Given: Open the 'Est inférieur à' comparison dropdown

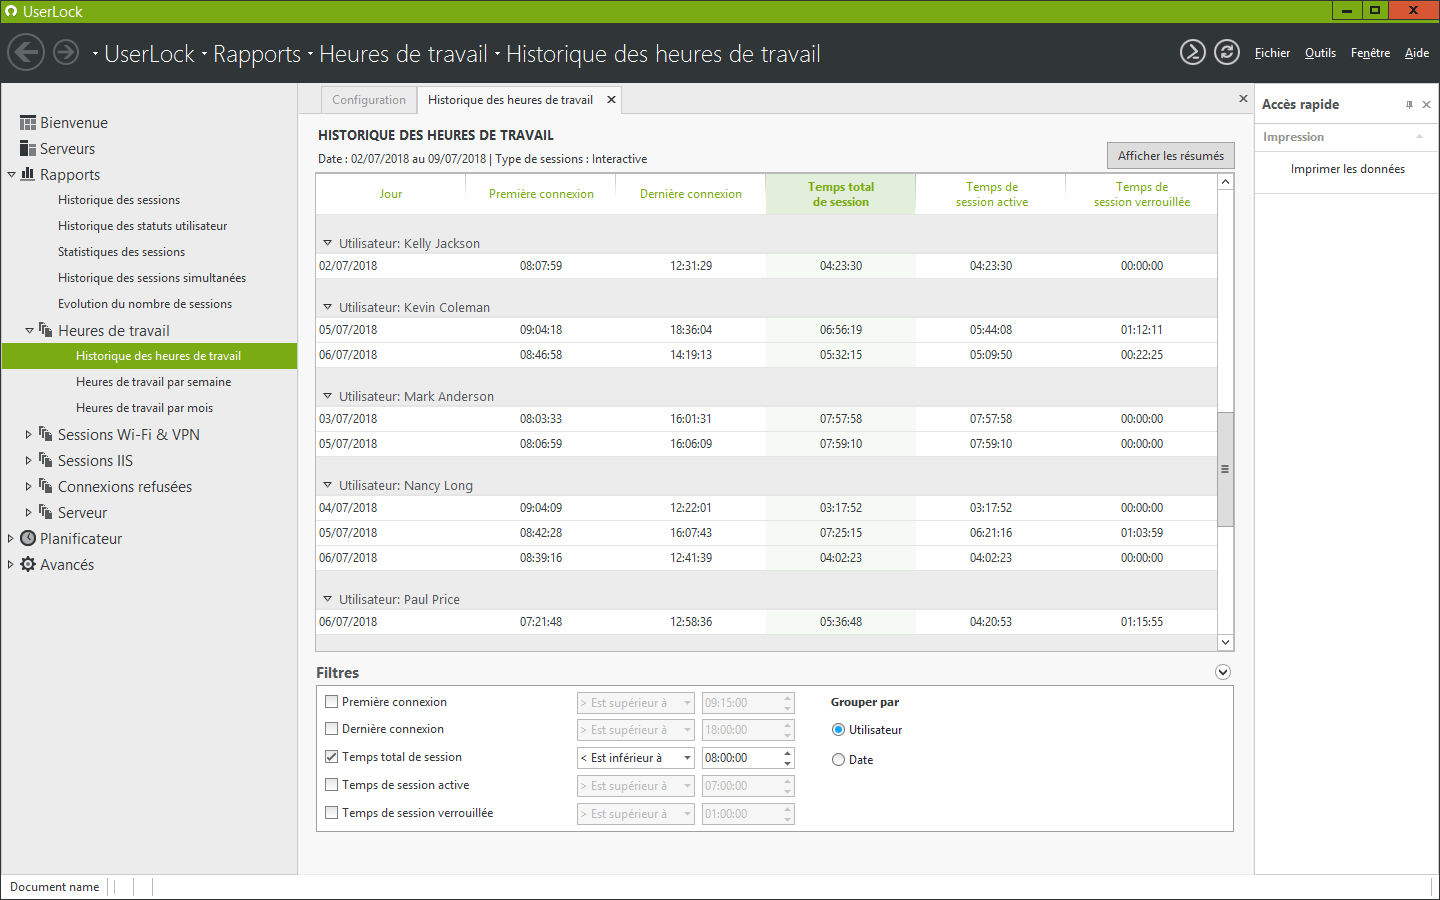Looking at the screenshot, I should tap(636, 758).
